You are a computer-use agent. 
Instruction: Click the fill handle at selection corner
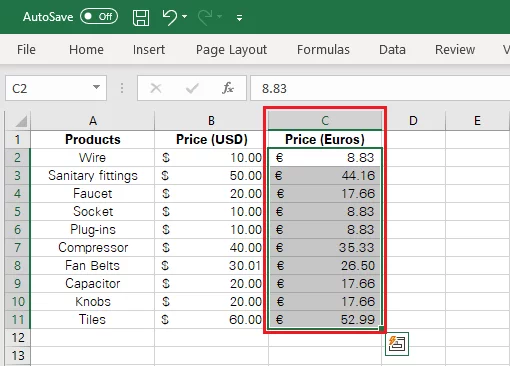click(381, 328)
